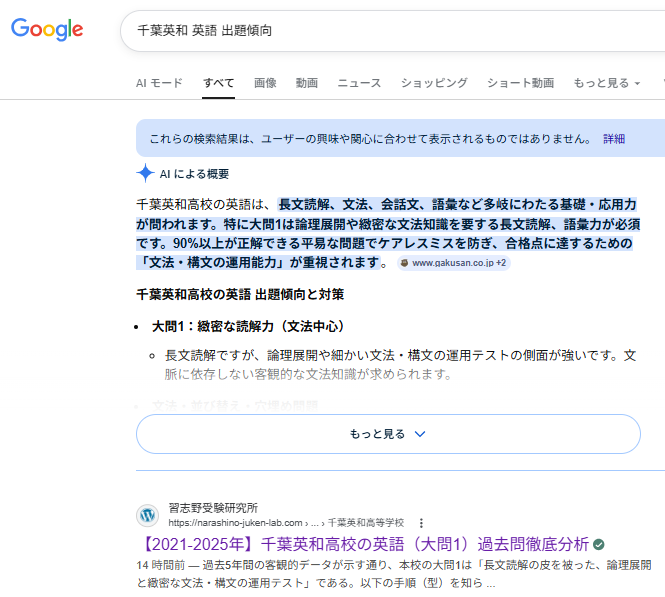This screenshot has width=665, height=597.
Task: Open the three-dot menu beside the result URL
Action: click(x=421, y=522)
